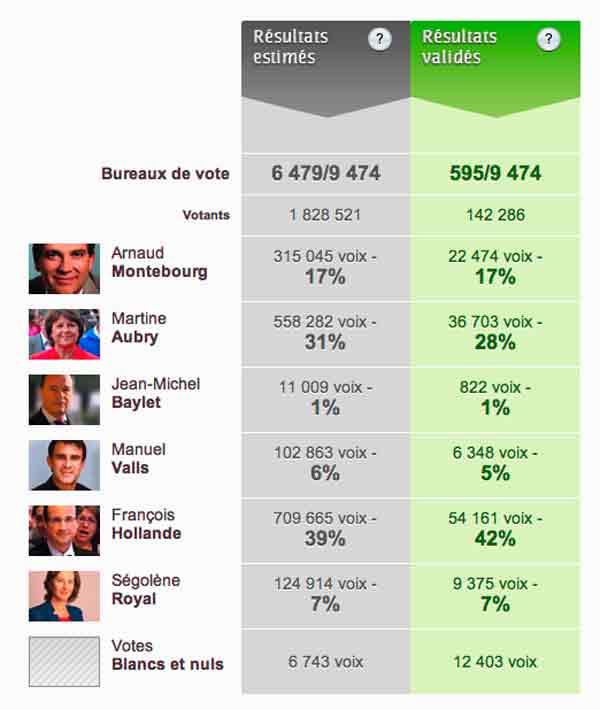Click the Manuel Valls name label
Image resolution: width=600 pixels, height=710 pixels.
pyautogui.click(x=138, y=459)
